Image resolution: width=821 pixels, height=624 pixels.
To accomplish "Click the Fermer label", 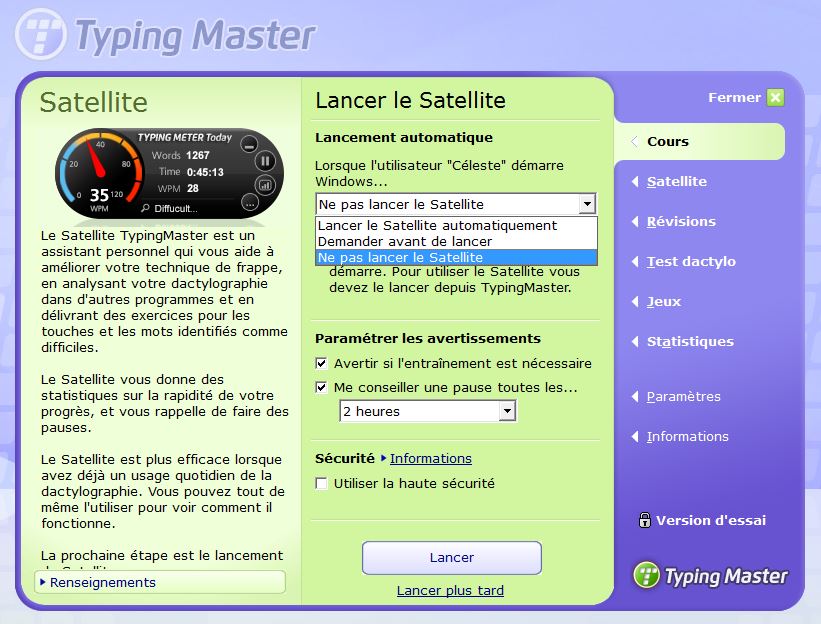I will coord(734,97).
